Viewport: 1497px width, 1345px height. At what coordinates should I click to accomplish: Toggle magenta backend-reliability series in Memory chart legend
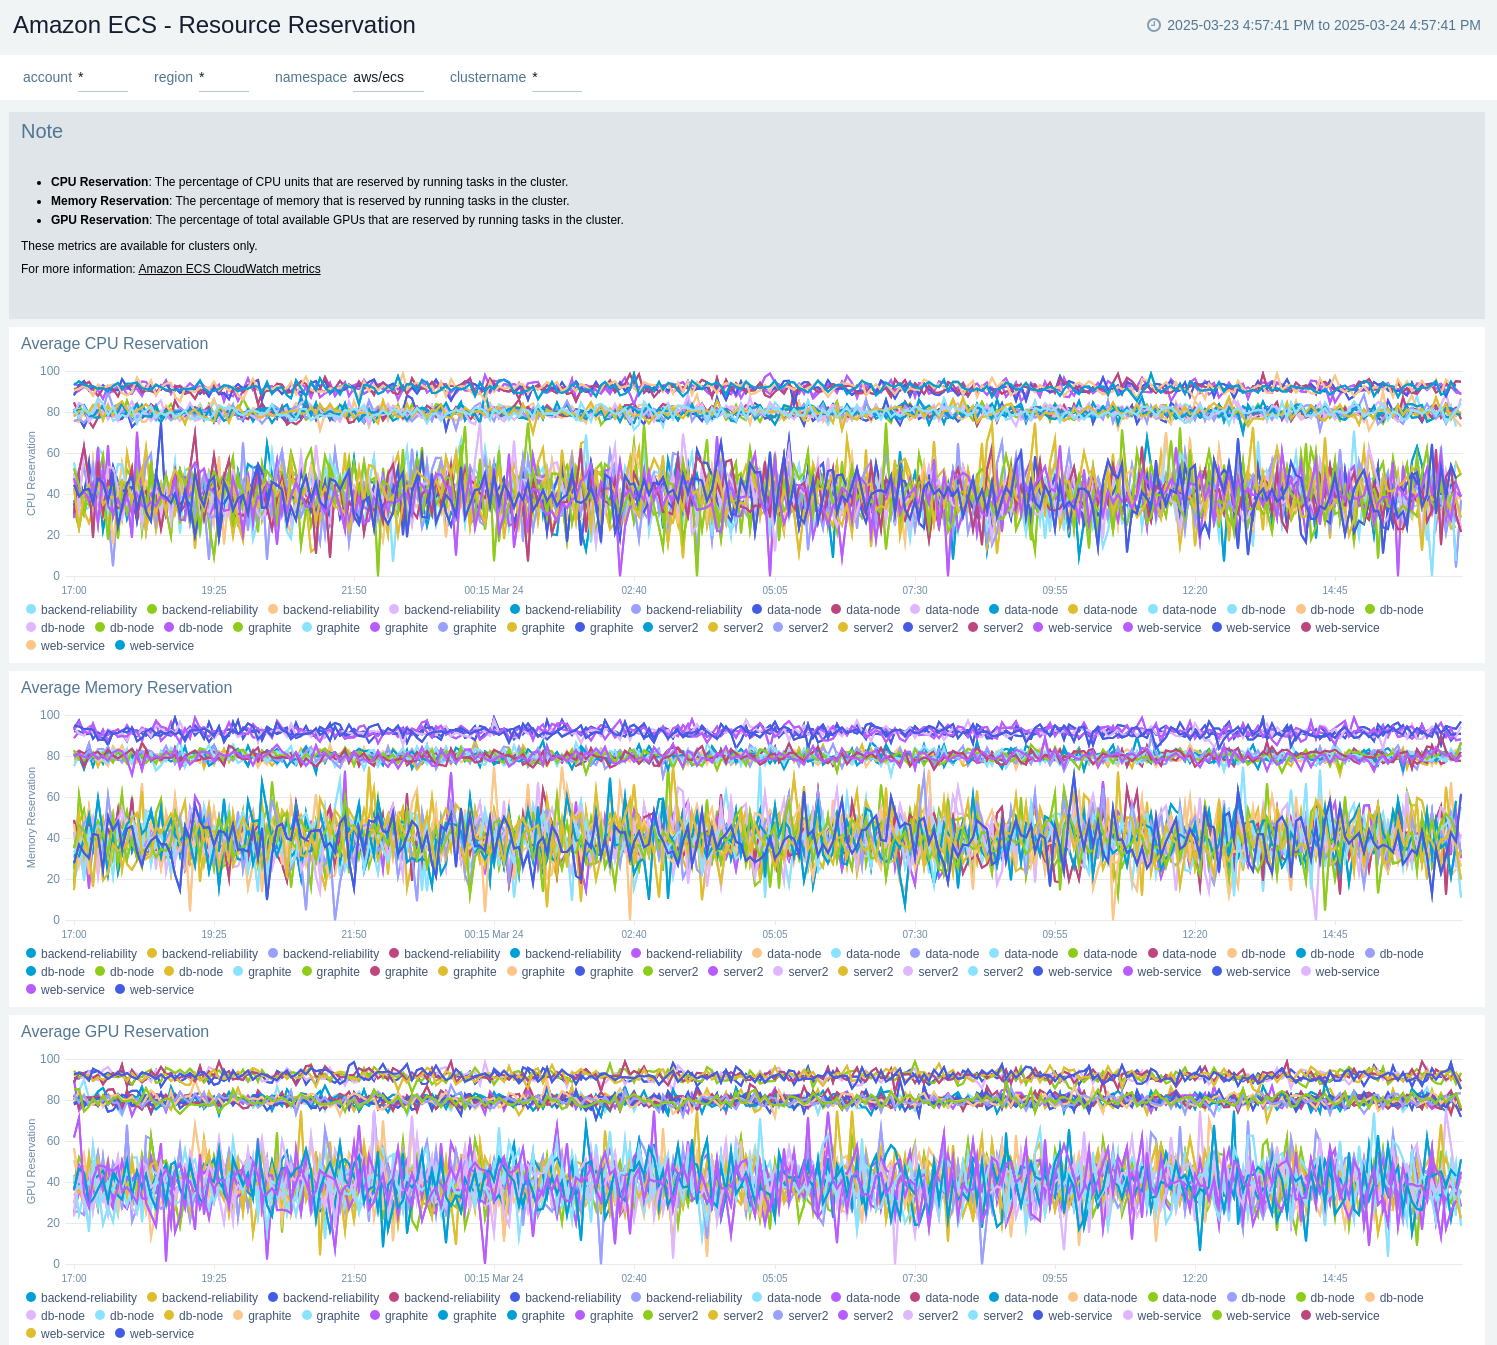[x=444, y=954]
